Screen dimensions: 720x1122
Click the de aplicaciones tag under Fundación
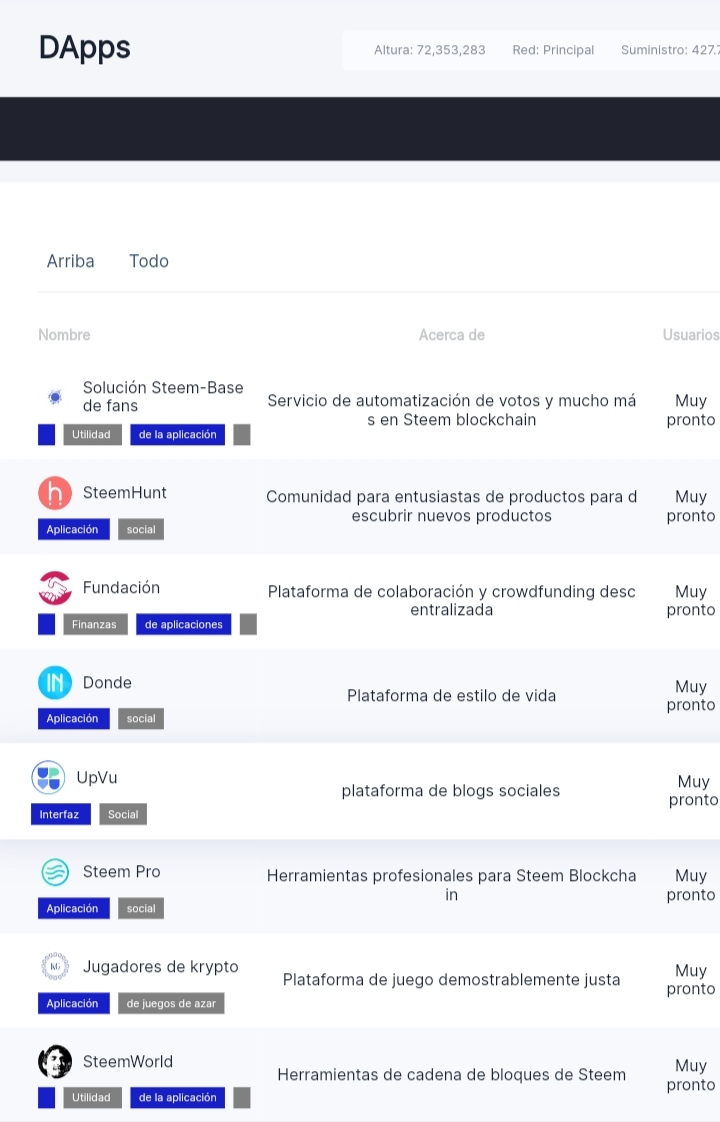183,625
